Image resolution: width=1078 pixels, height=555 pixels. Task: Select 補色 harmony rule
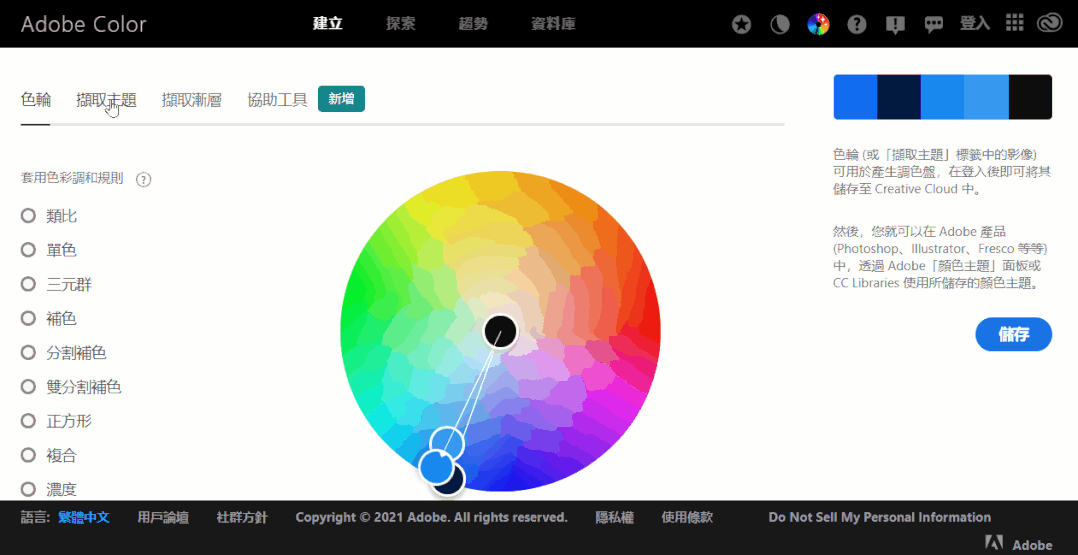(50, 318)
